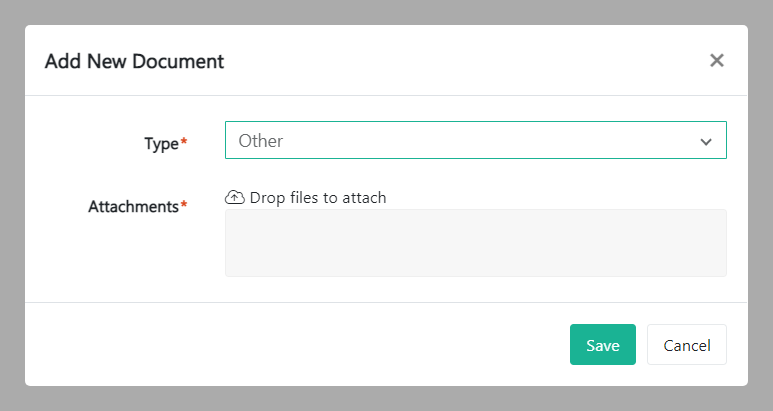Click empty footer space left of Save
The width and height of the screenshot is (773, 411).
300,345
